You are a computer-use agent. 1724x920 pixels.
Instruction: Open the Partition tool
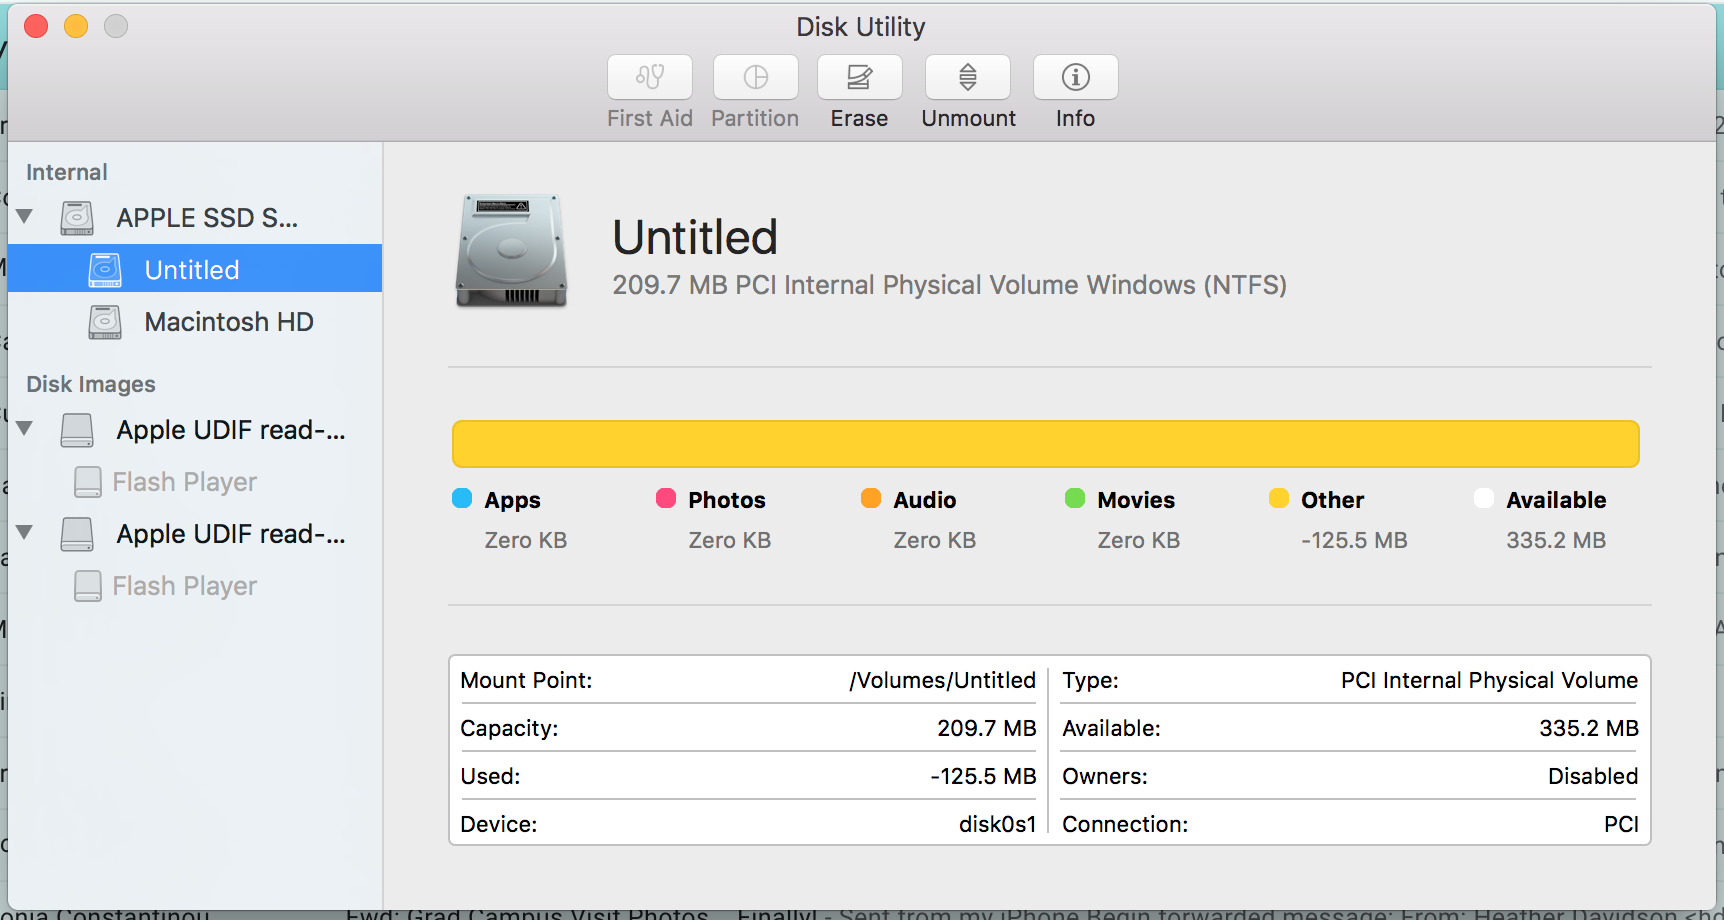755,90
